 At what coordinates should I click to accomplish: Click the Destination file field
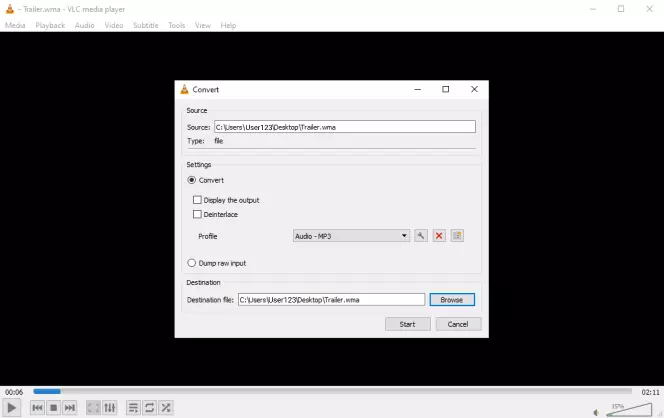[x=331, y=299]
